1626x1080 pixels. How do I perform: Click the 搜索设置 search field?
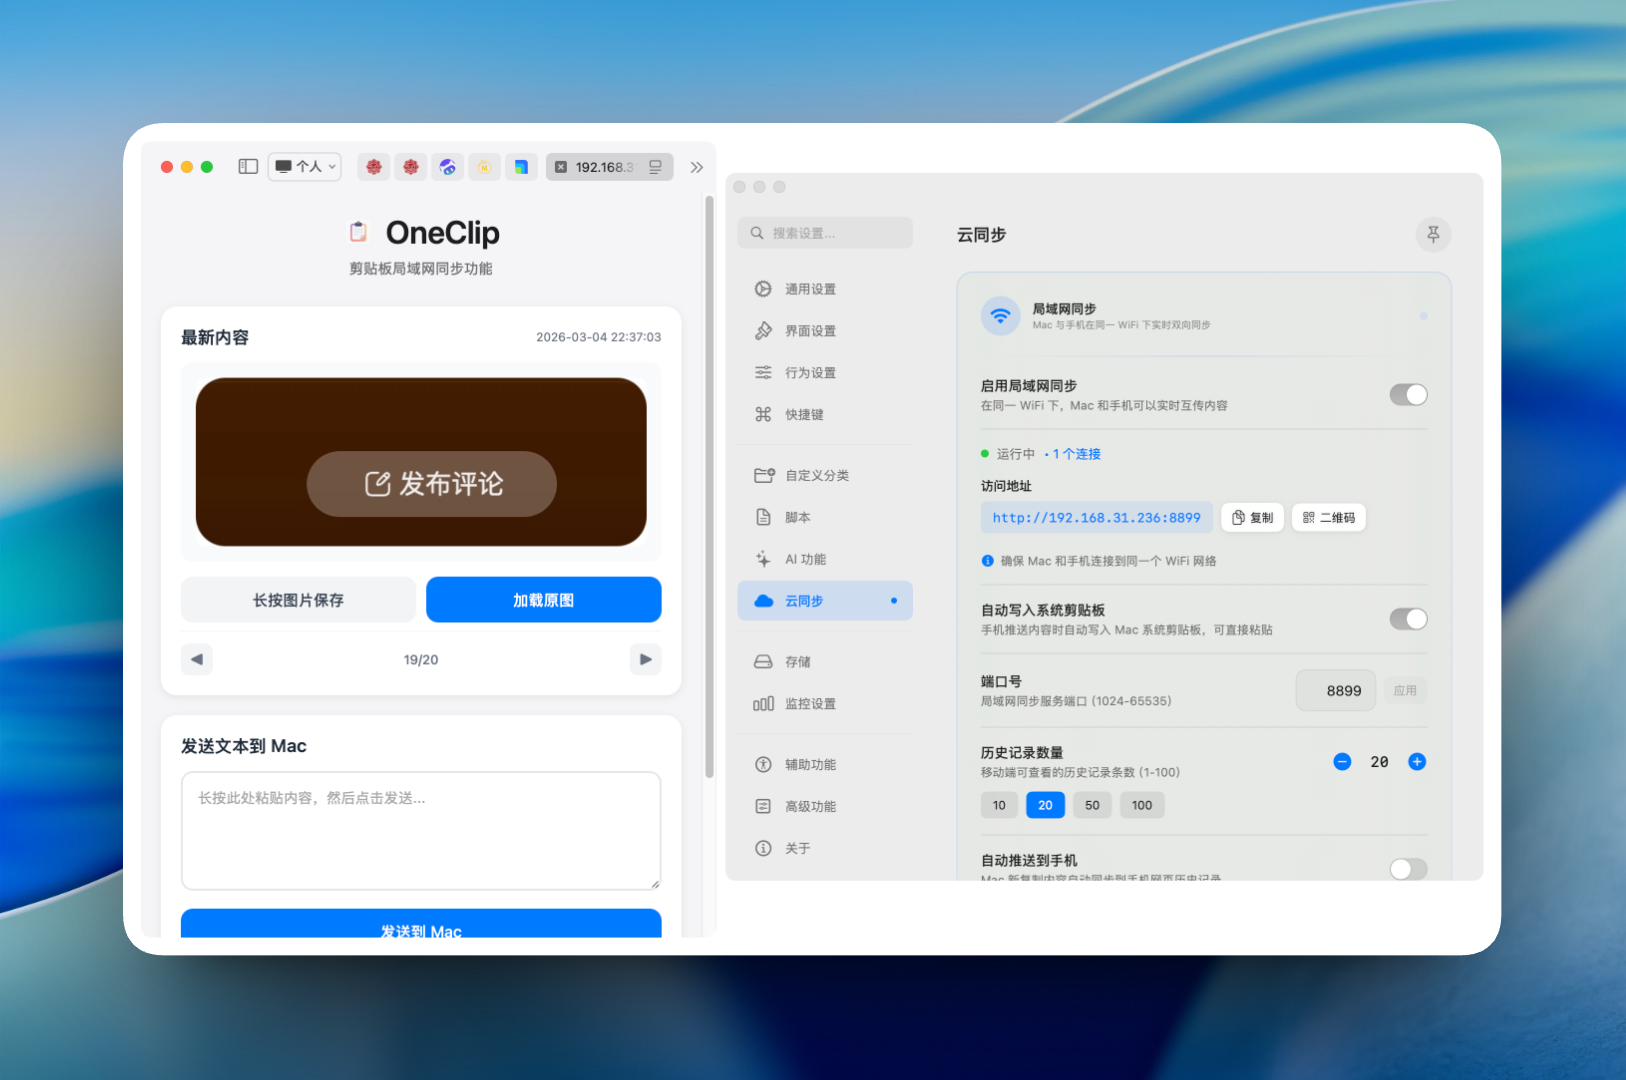[x=825, y=232]
